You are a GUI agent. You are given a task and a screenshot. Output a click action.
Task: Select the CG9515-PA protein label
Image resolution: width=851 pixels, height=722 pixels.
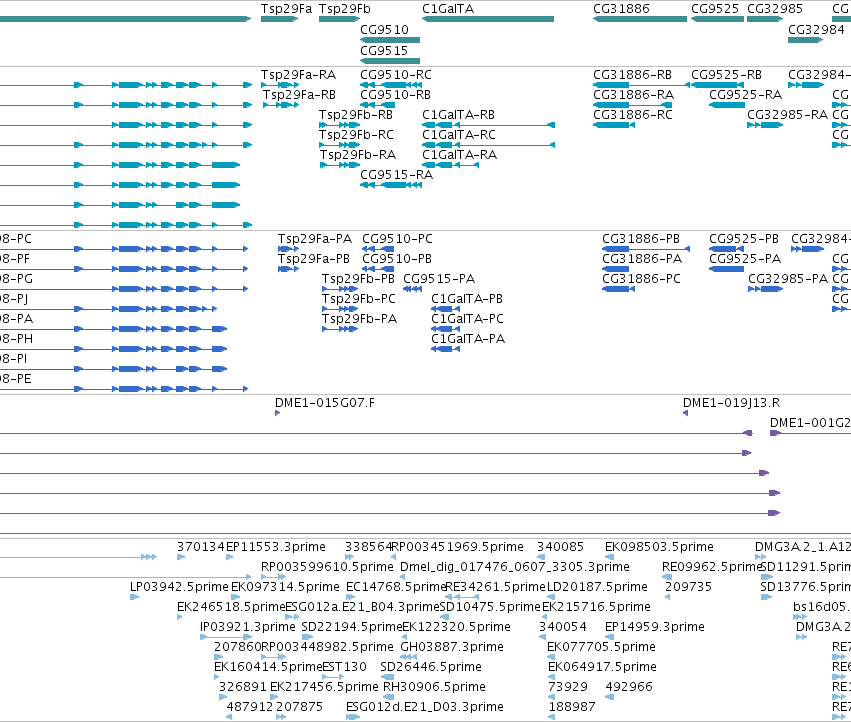coord(439,279)
